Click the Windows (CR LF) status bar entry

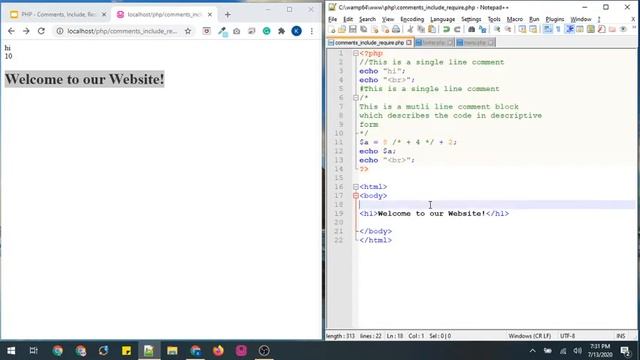pyautogui.click(x=529, y=336)
